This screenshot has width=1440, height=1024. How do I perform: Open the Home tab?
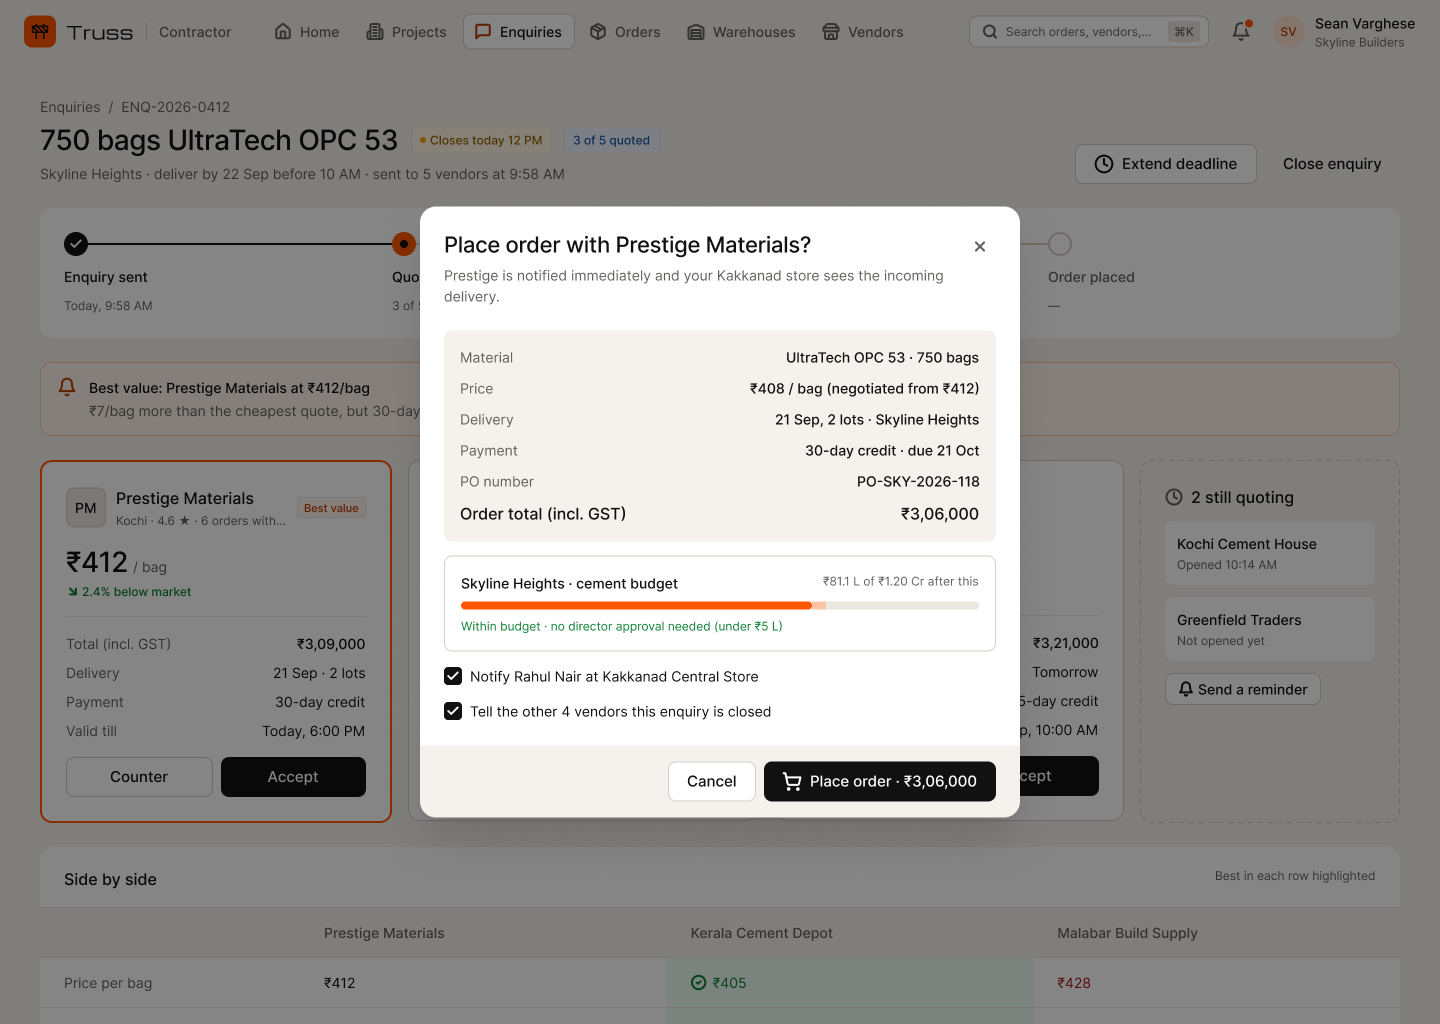307,32
